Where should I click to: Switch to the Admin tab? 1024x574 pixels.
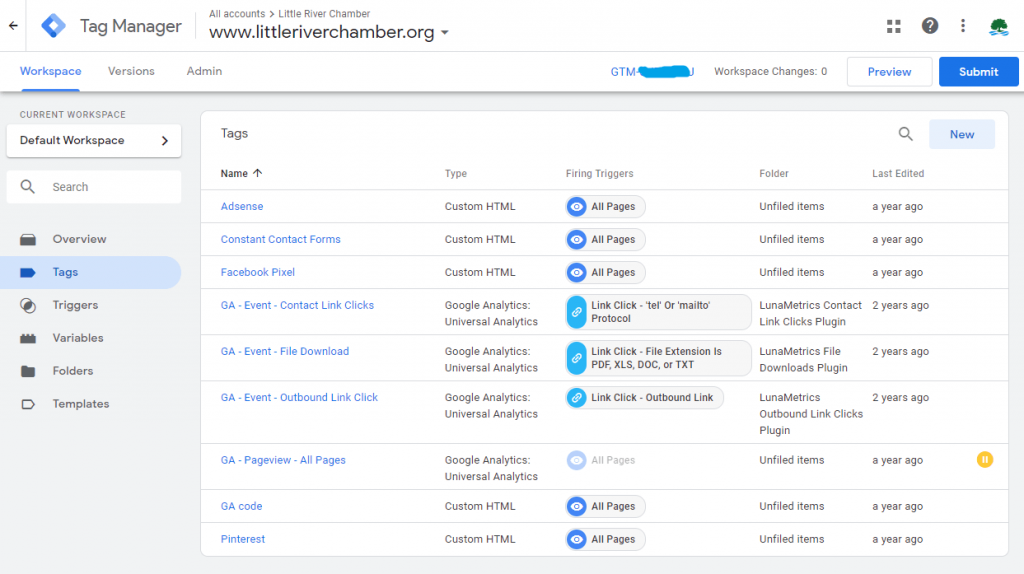pyautogui.click(x=204, y=71)
